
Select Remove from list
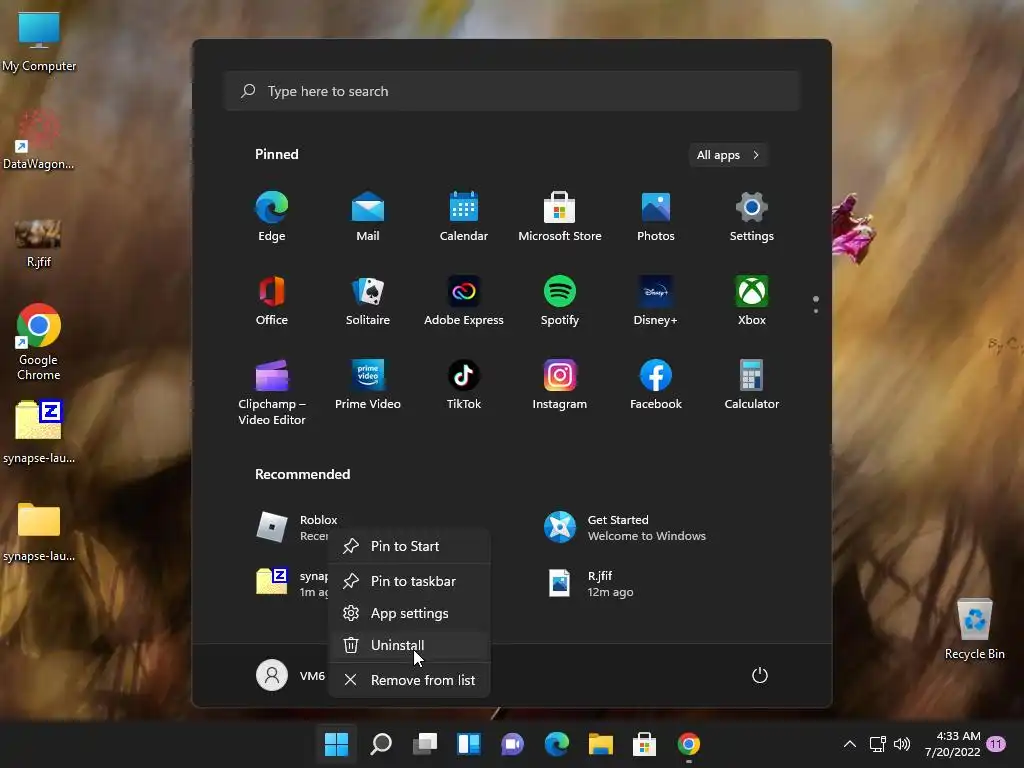409,680
